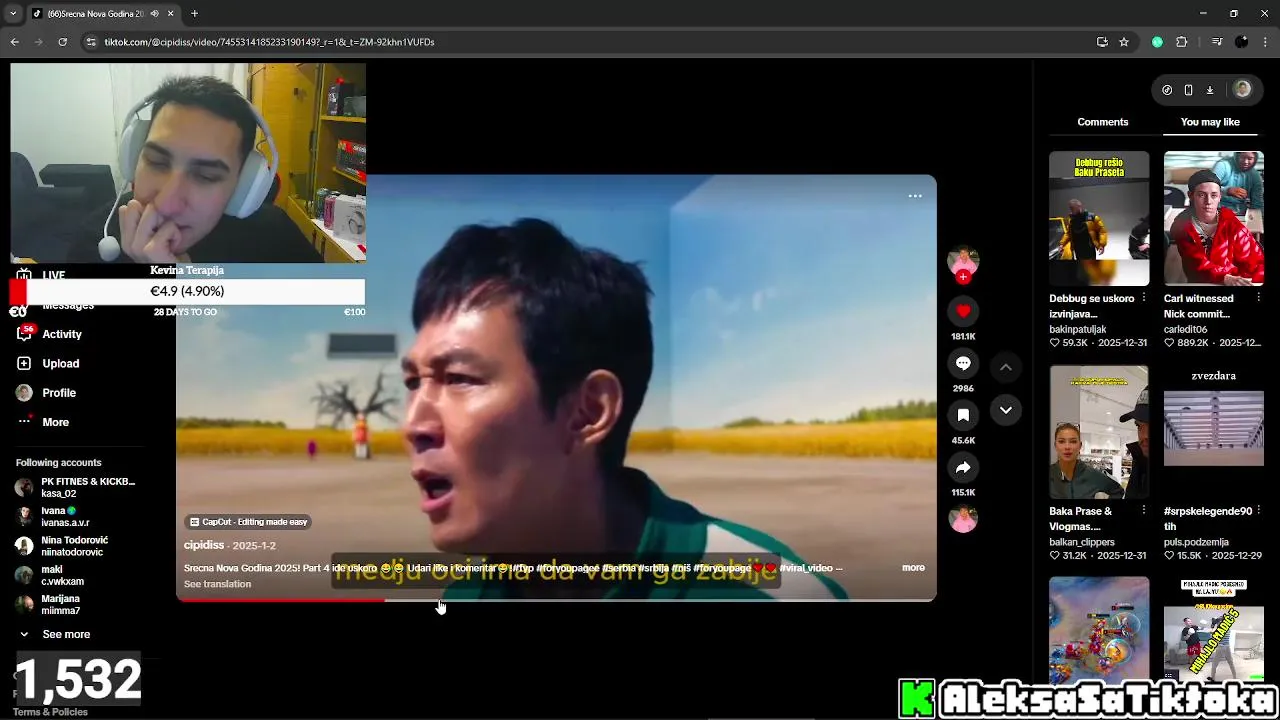This screenshot has height=720, width=1280.
Task: View site information icon in the address bar
Action: coord(91,42)
